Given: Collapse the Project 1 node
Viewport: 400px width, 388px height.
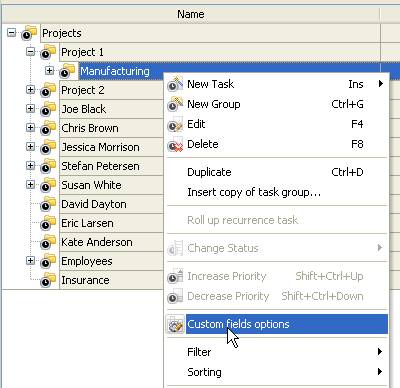Looking at the screenshot, I should (31, 52).
